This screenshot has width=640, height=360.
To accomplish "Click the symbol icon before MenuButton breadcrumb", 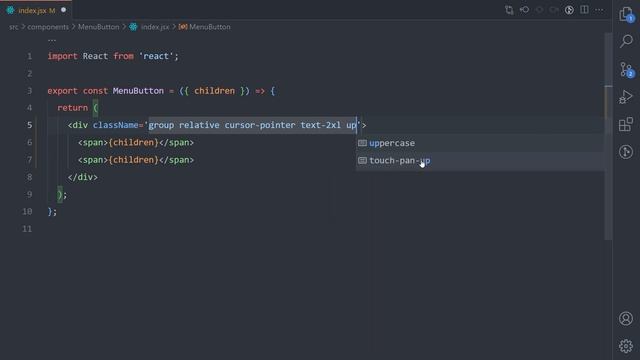I will (x=183, y=27).
